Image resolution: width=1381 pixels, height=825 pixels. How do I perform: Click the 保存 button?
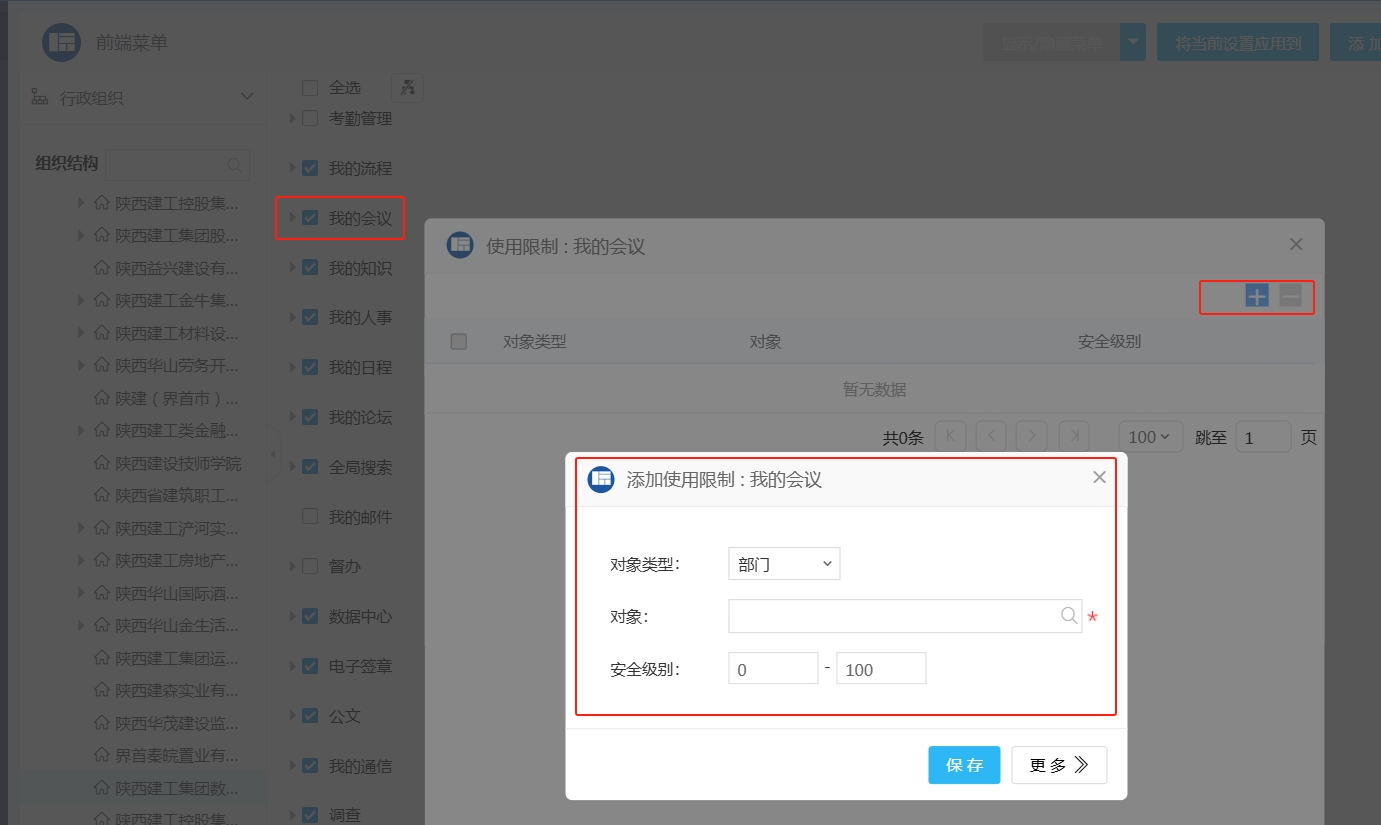click(x=964, y=765)
